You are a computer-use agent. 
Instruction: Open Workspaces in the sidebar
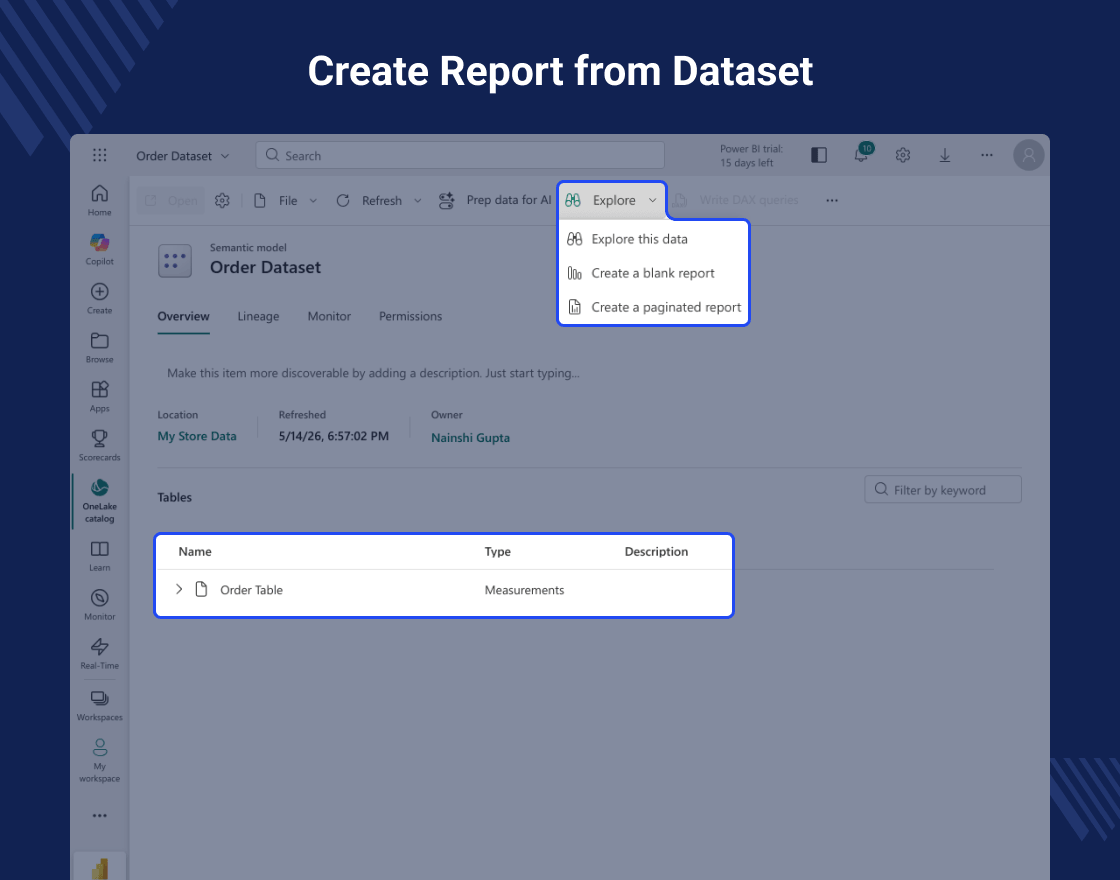point(99,705)
